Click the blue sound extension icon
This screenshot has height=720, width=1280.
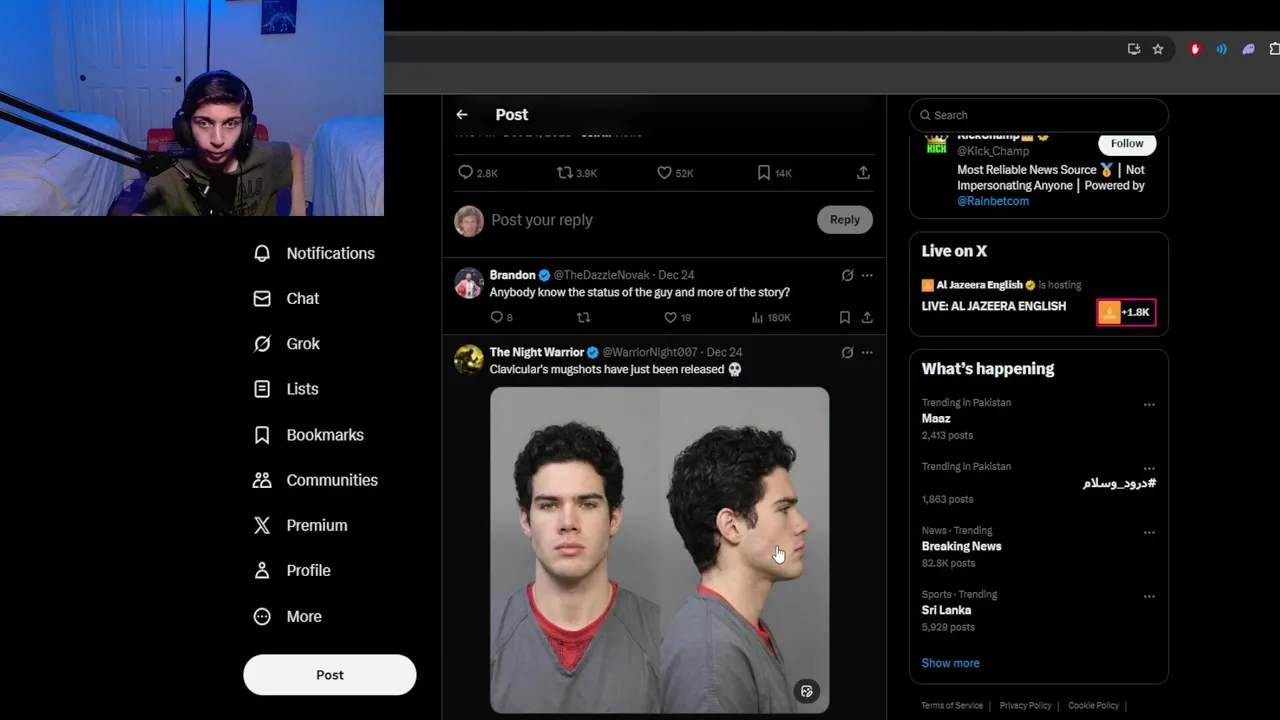point(1221,49)
